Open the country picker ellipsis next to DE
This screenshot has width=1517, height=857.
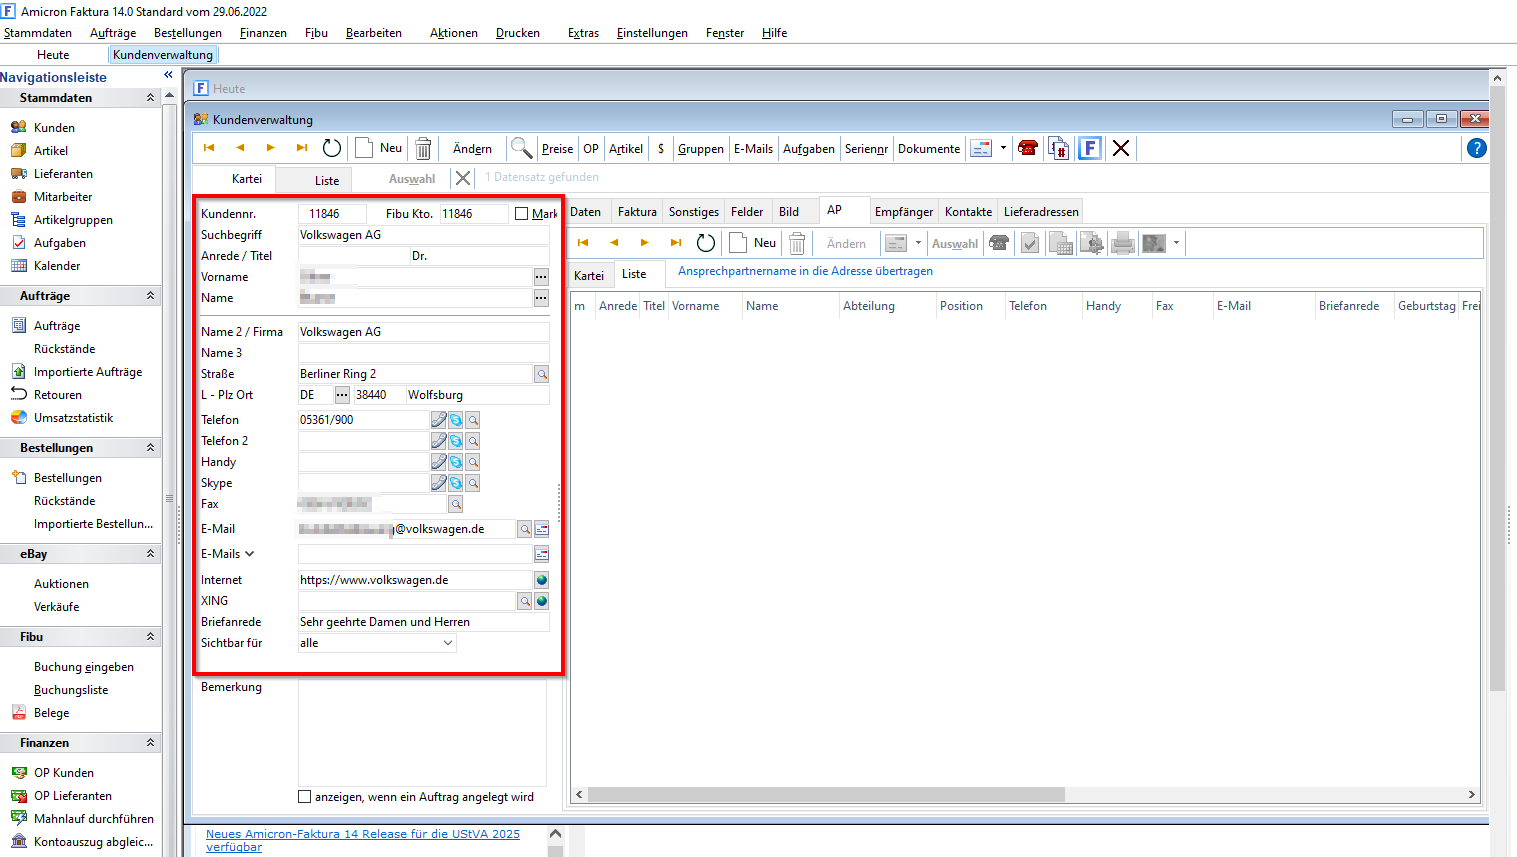point(342,395)
